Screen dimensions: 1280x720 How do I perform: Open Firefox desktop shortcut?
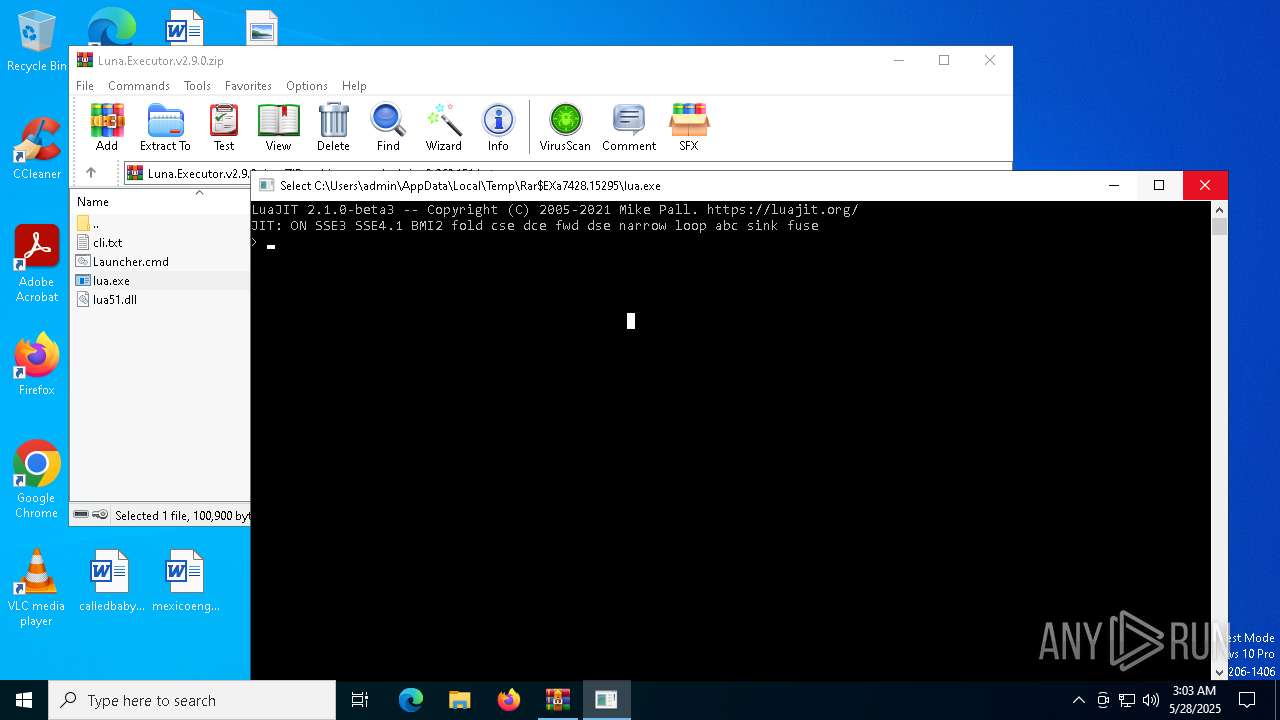(x=36, y=365)
